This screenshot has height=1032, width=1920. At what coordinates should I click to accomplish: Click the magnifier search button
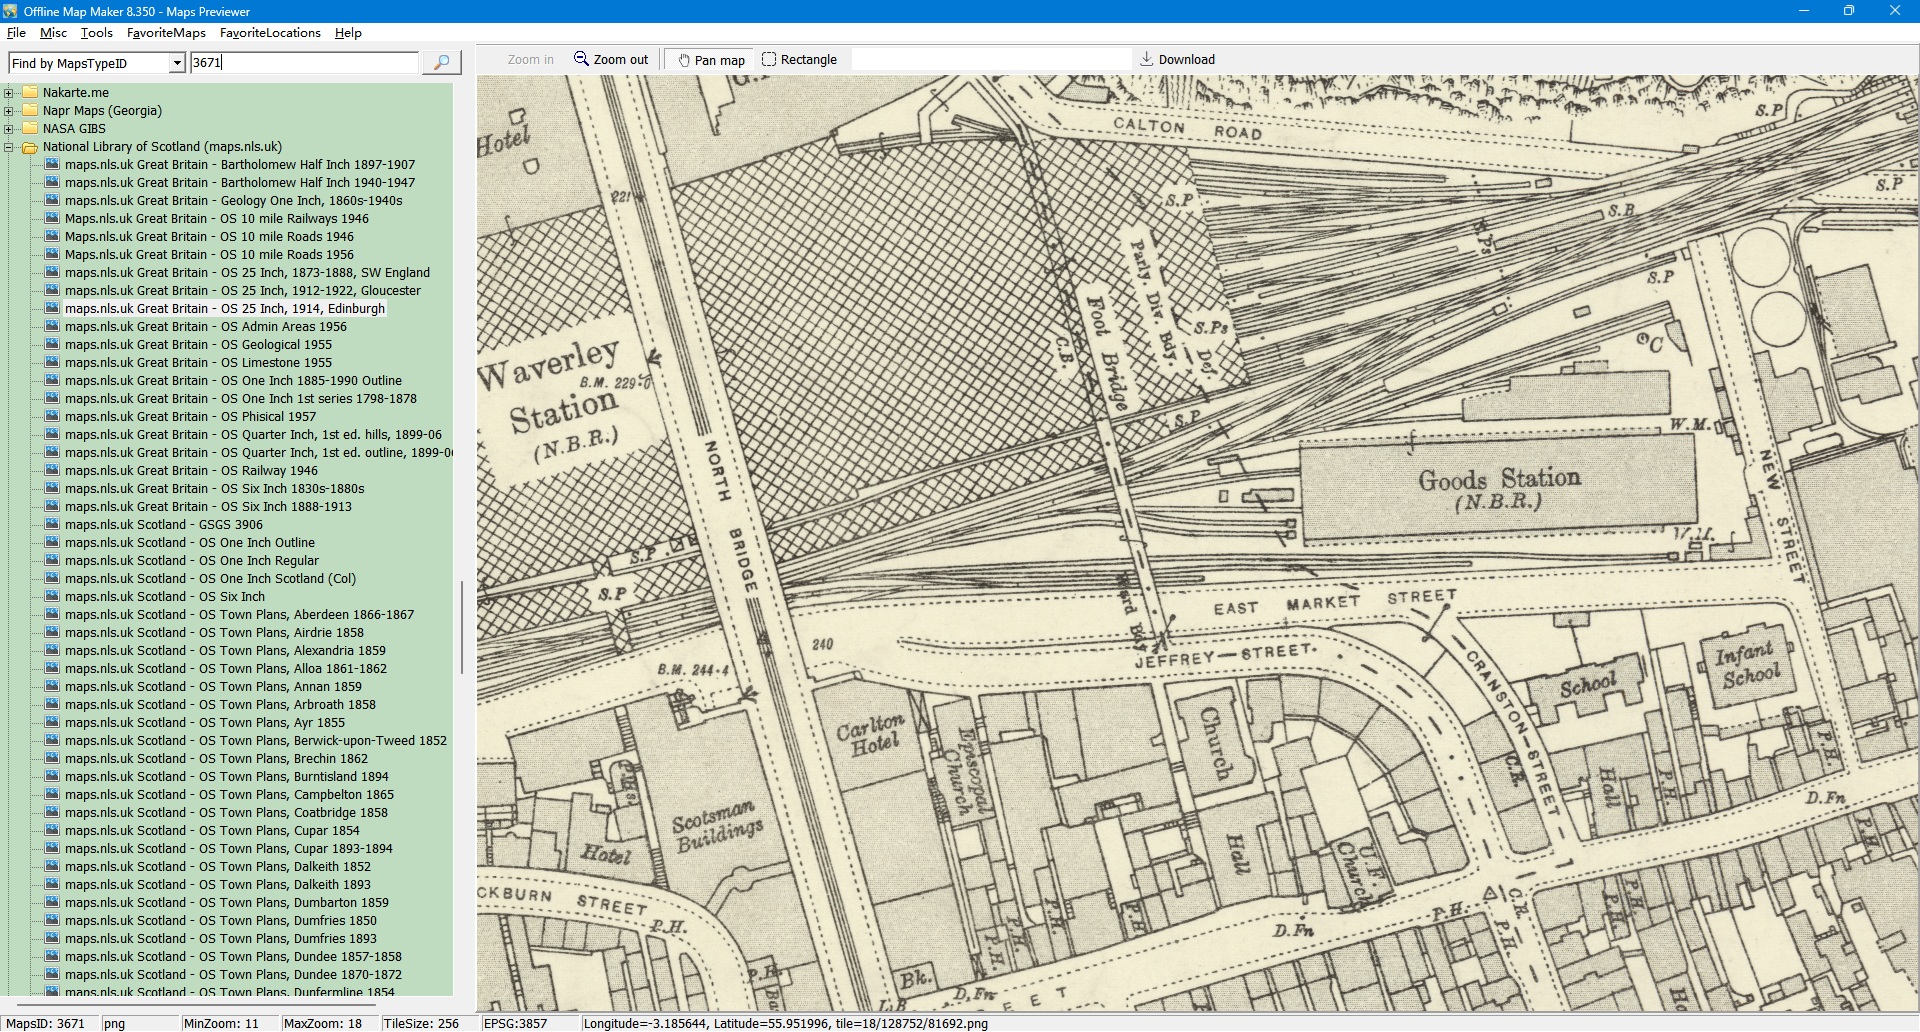click(x=441, y=62)
